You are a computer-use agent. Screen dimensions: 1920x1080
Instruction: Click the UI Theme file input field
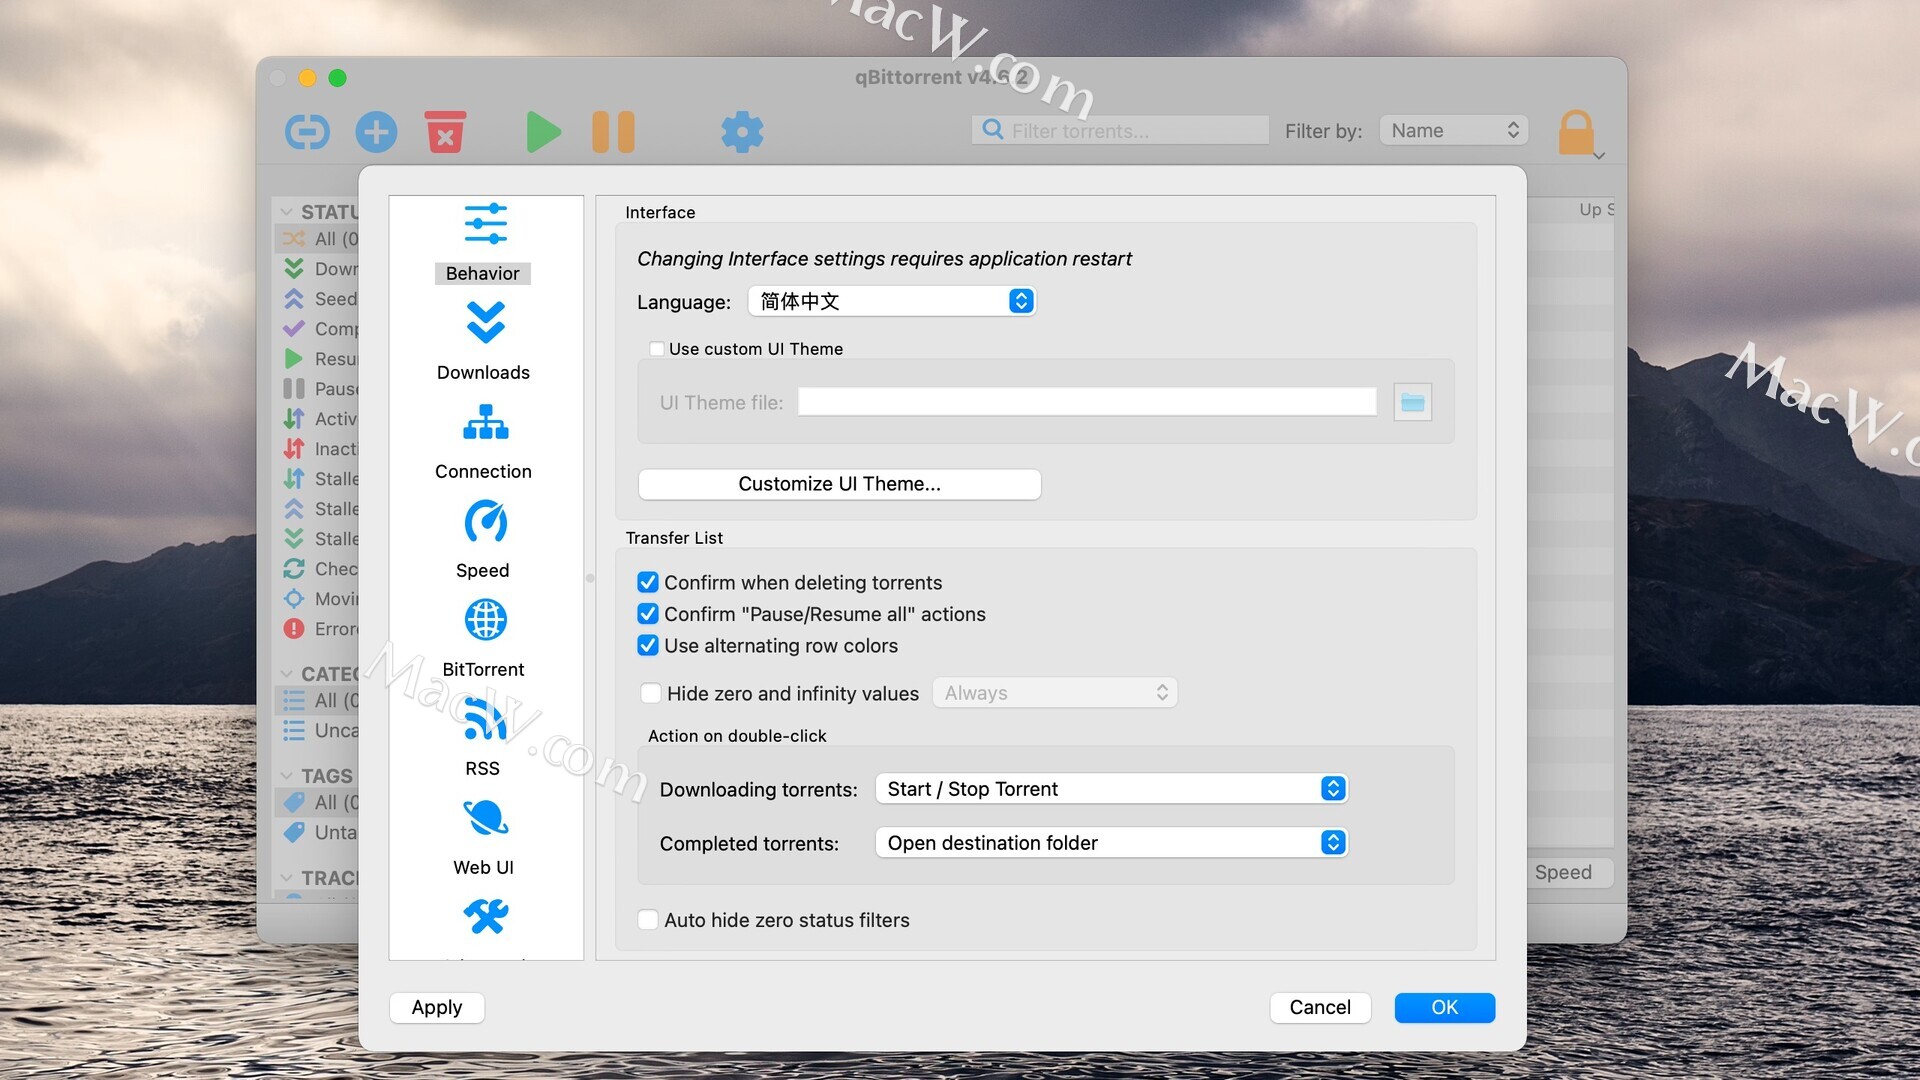1087,402
